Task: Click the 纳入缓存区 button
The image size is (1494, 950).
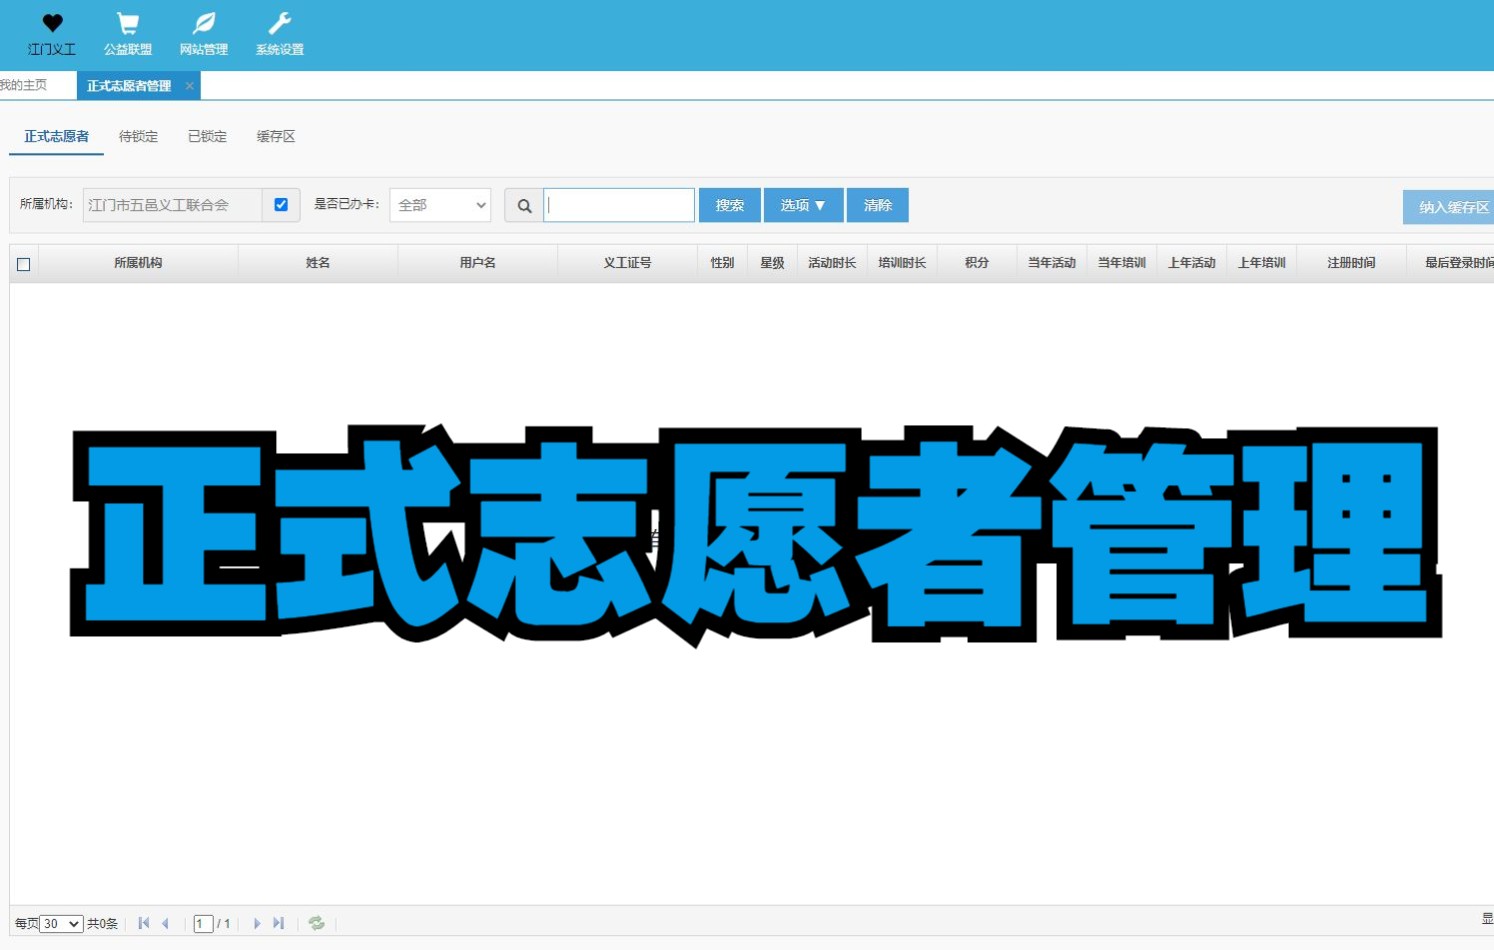Action: tap(1449, 207)
